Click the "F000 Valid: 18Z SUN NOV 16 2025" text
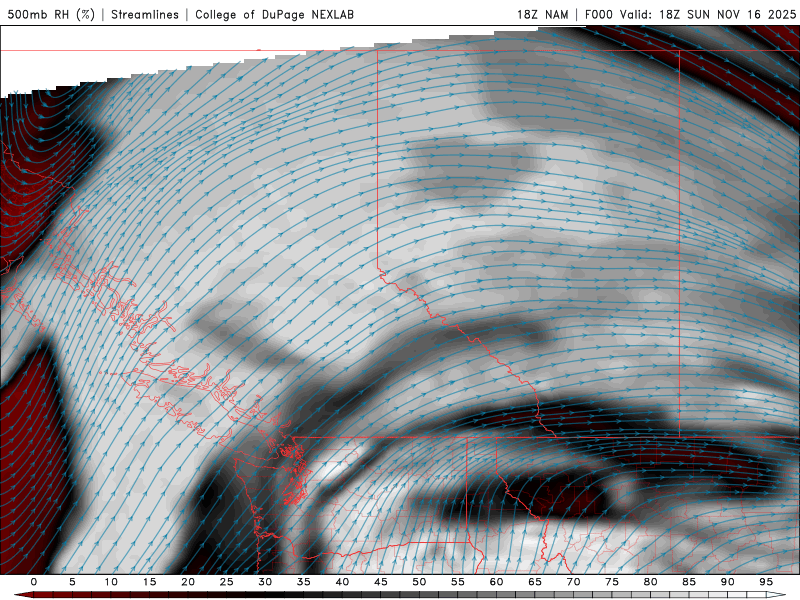 (690, 14)
